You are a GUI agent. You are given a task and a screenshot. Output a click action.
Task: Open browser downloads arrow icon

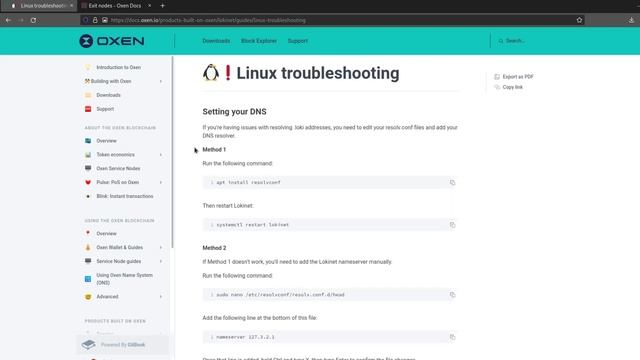631,20
